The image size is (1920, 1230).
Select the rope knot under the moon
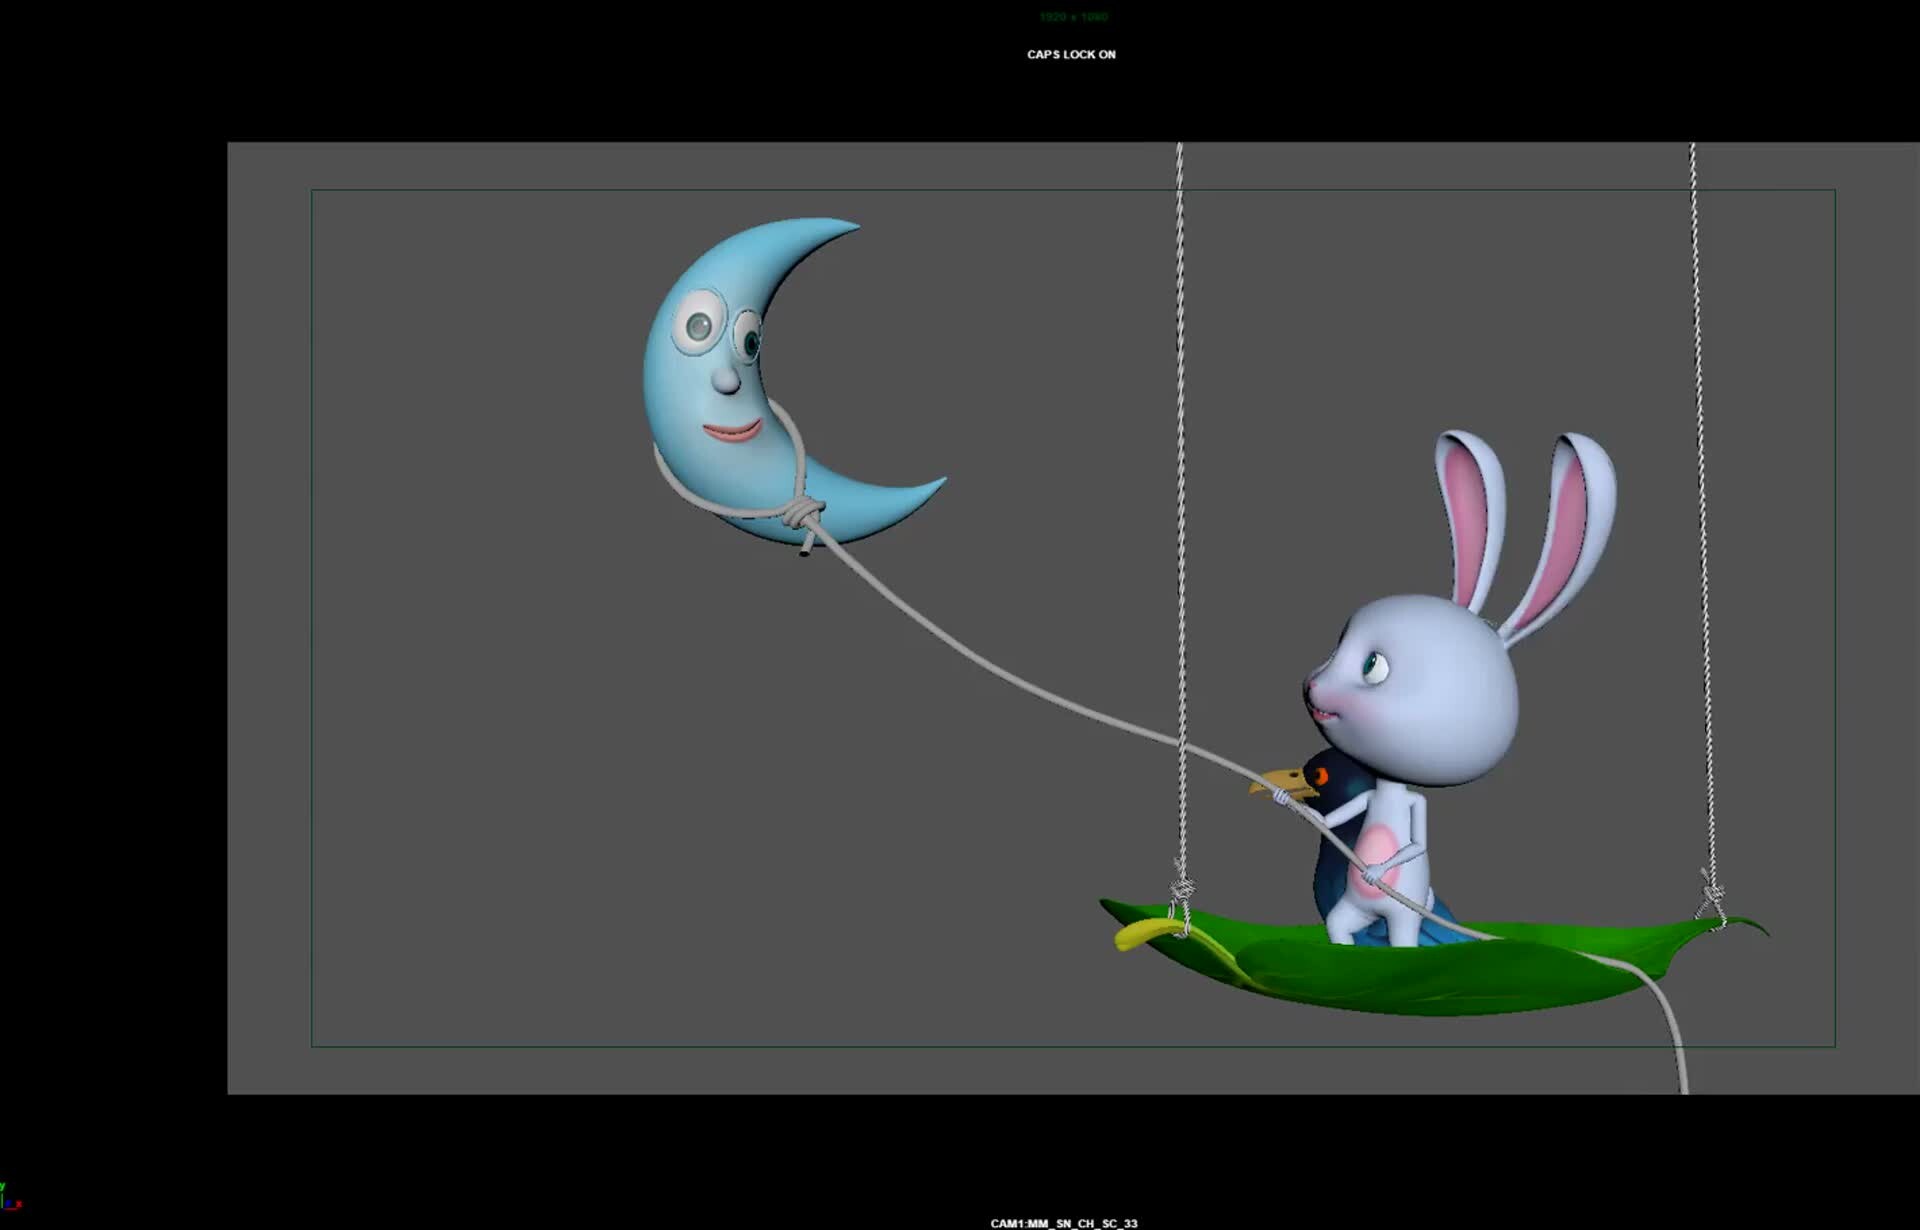point(802,514)
